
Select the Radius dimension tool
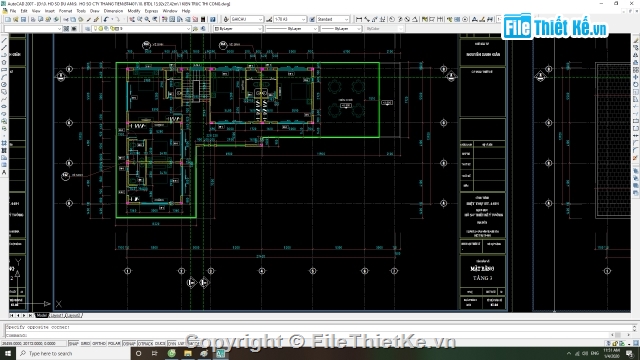[x=392, y=19]
